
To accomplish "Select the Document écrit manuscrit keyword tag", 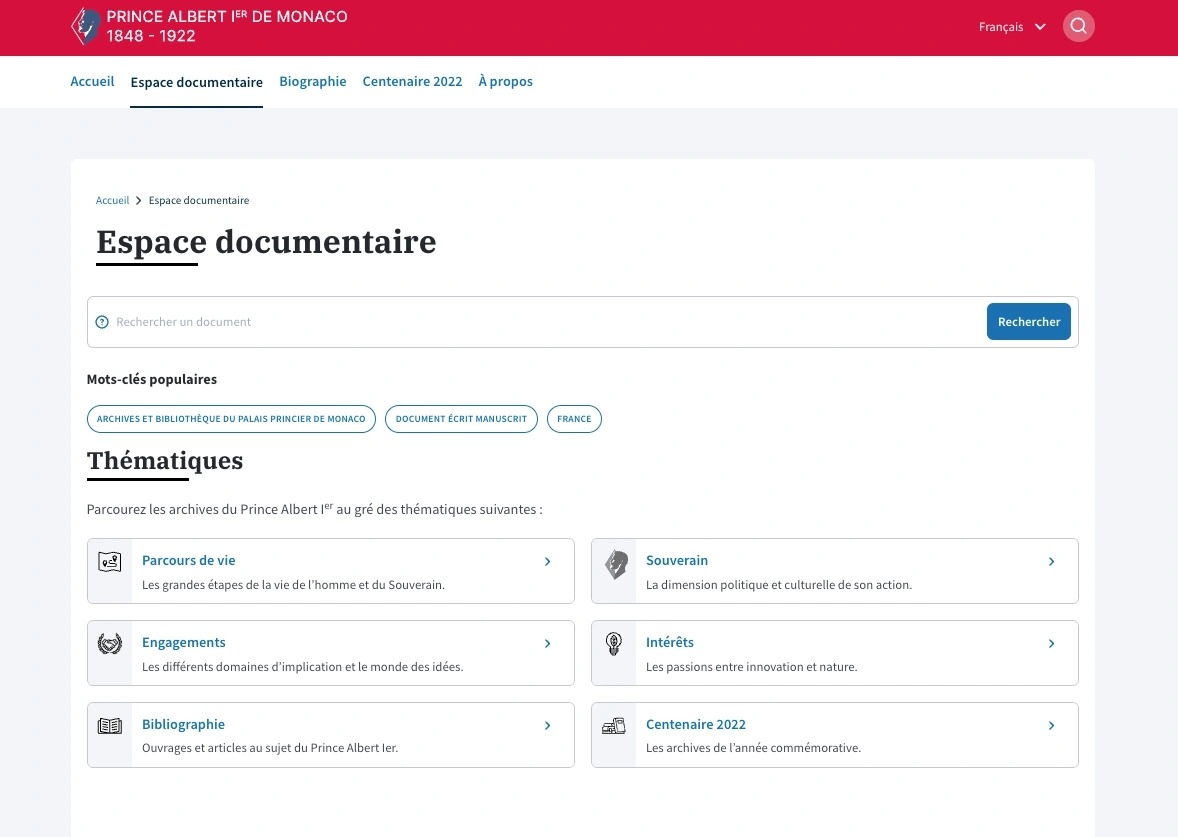I will pos(461,419).
